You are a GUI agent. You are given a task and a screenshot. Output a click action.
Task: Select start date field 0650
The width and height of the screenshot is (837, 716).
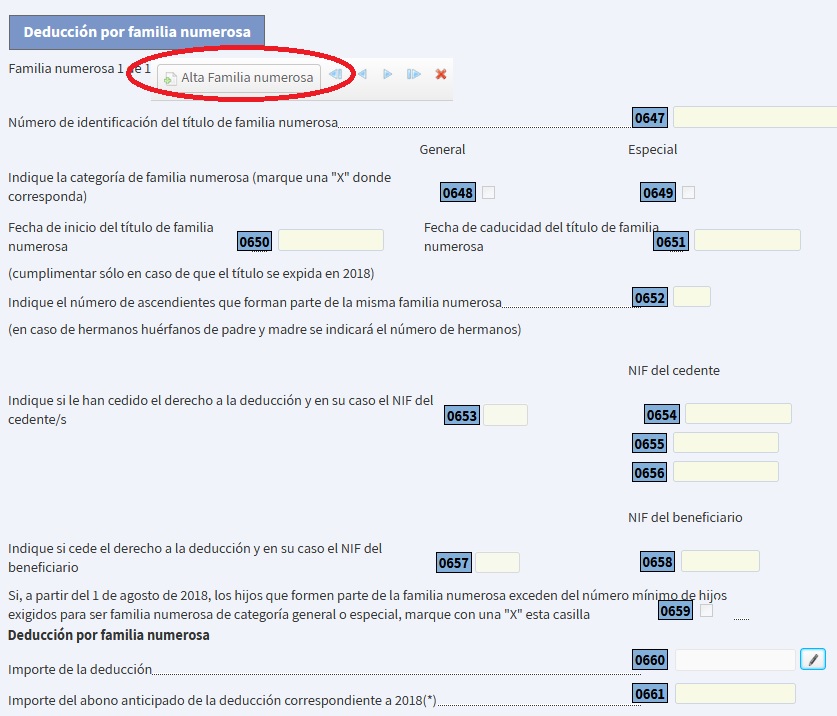coord(330,241)
